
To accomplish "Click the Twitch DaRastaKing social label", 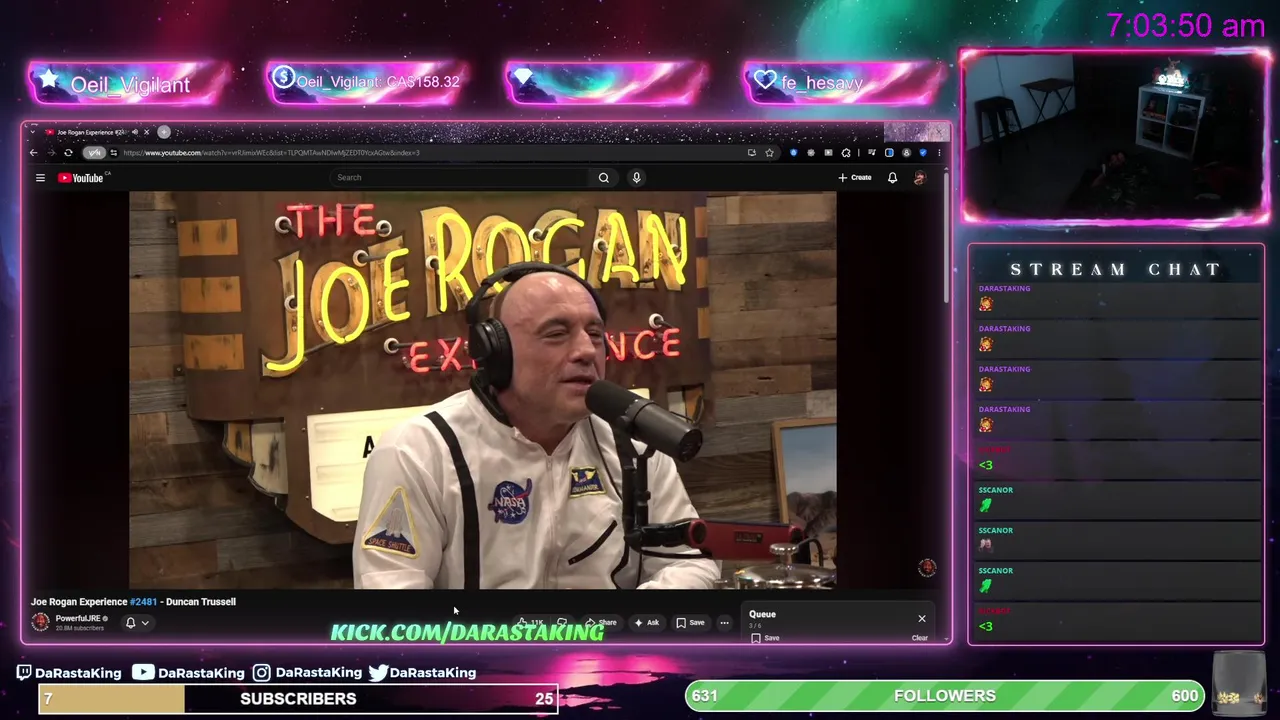I will (x=69, y=673).
